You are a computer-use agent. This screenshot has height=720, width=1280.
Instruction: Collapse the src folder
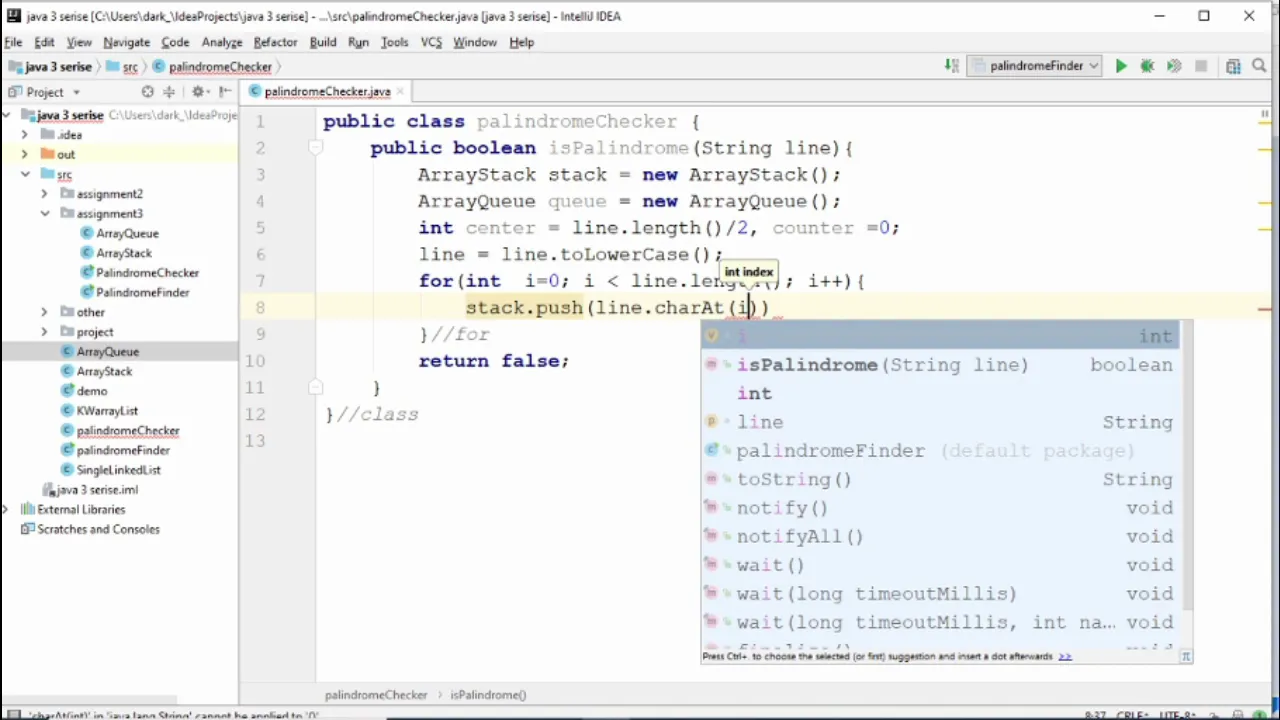tap(25, 174)
